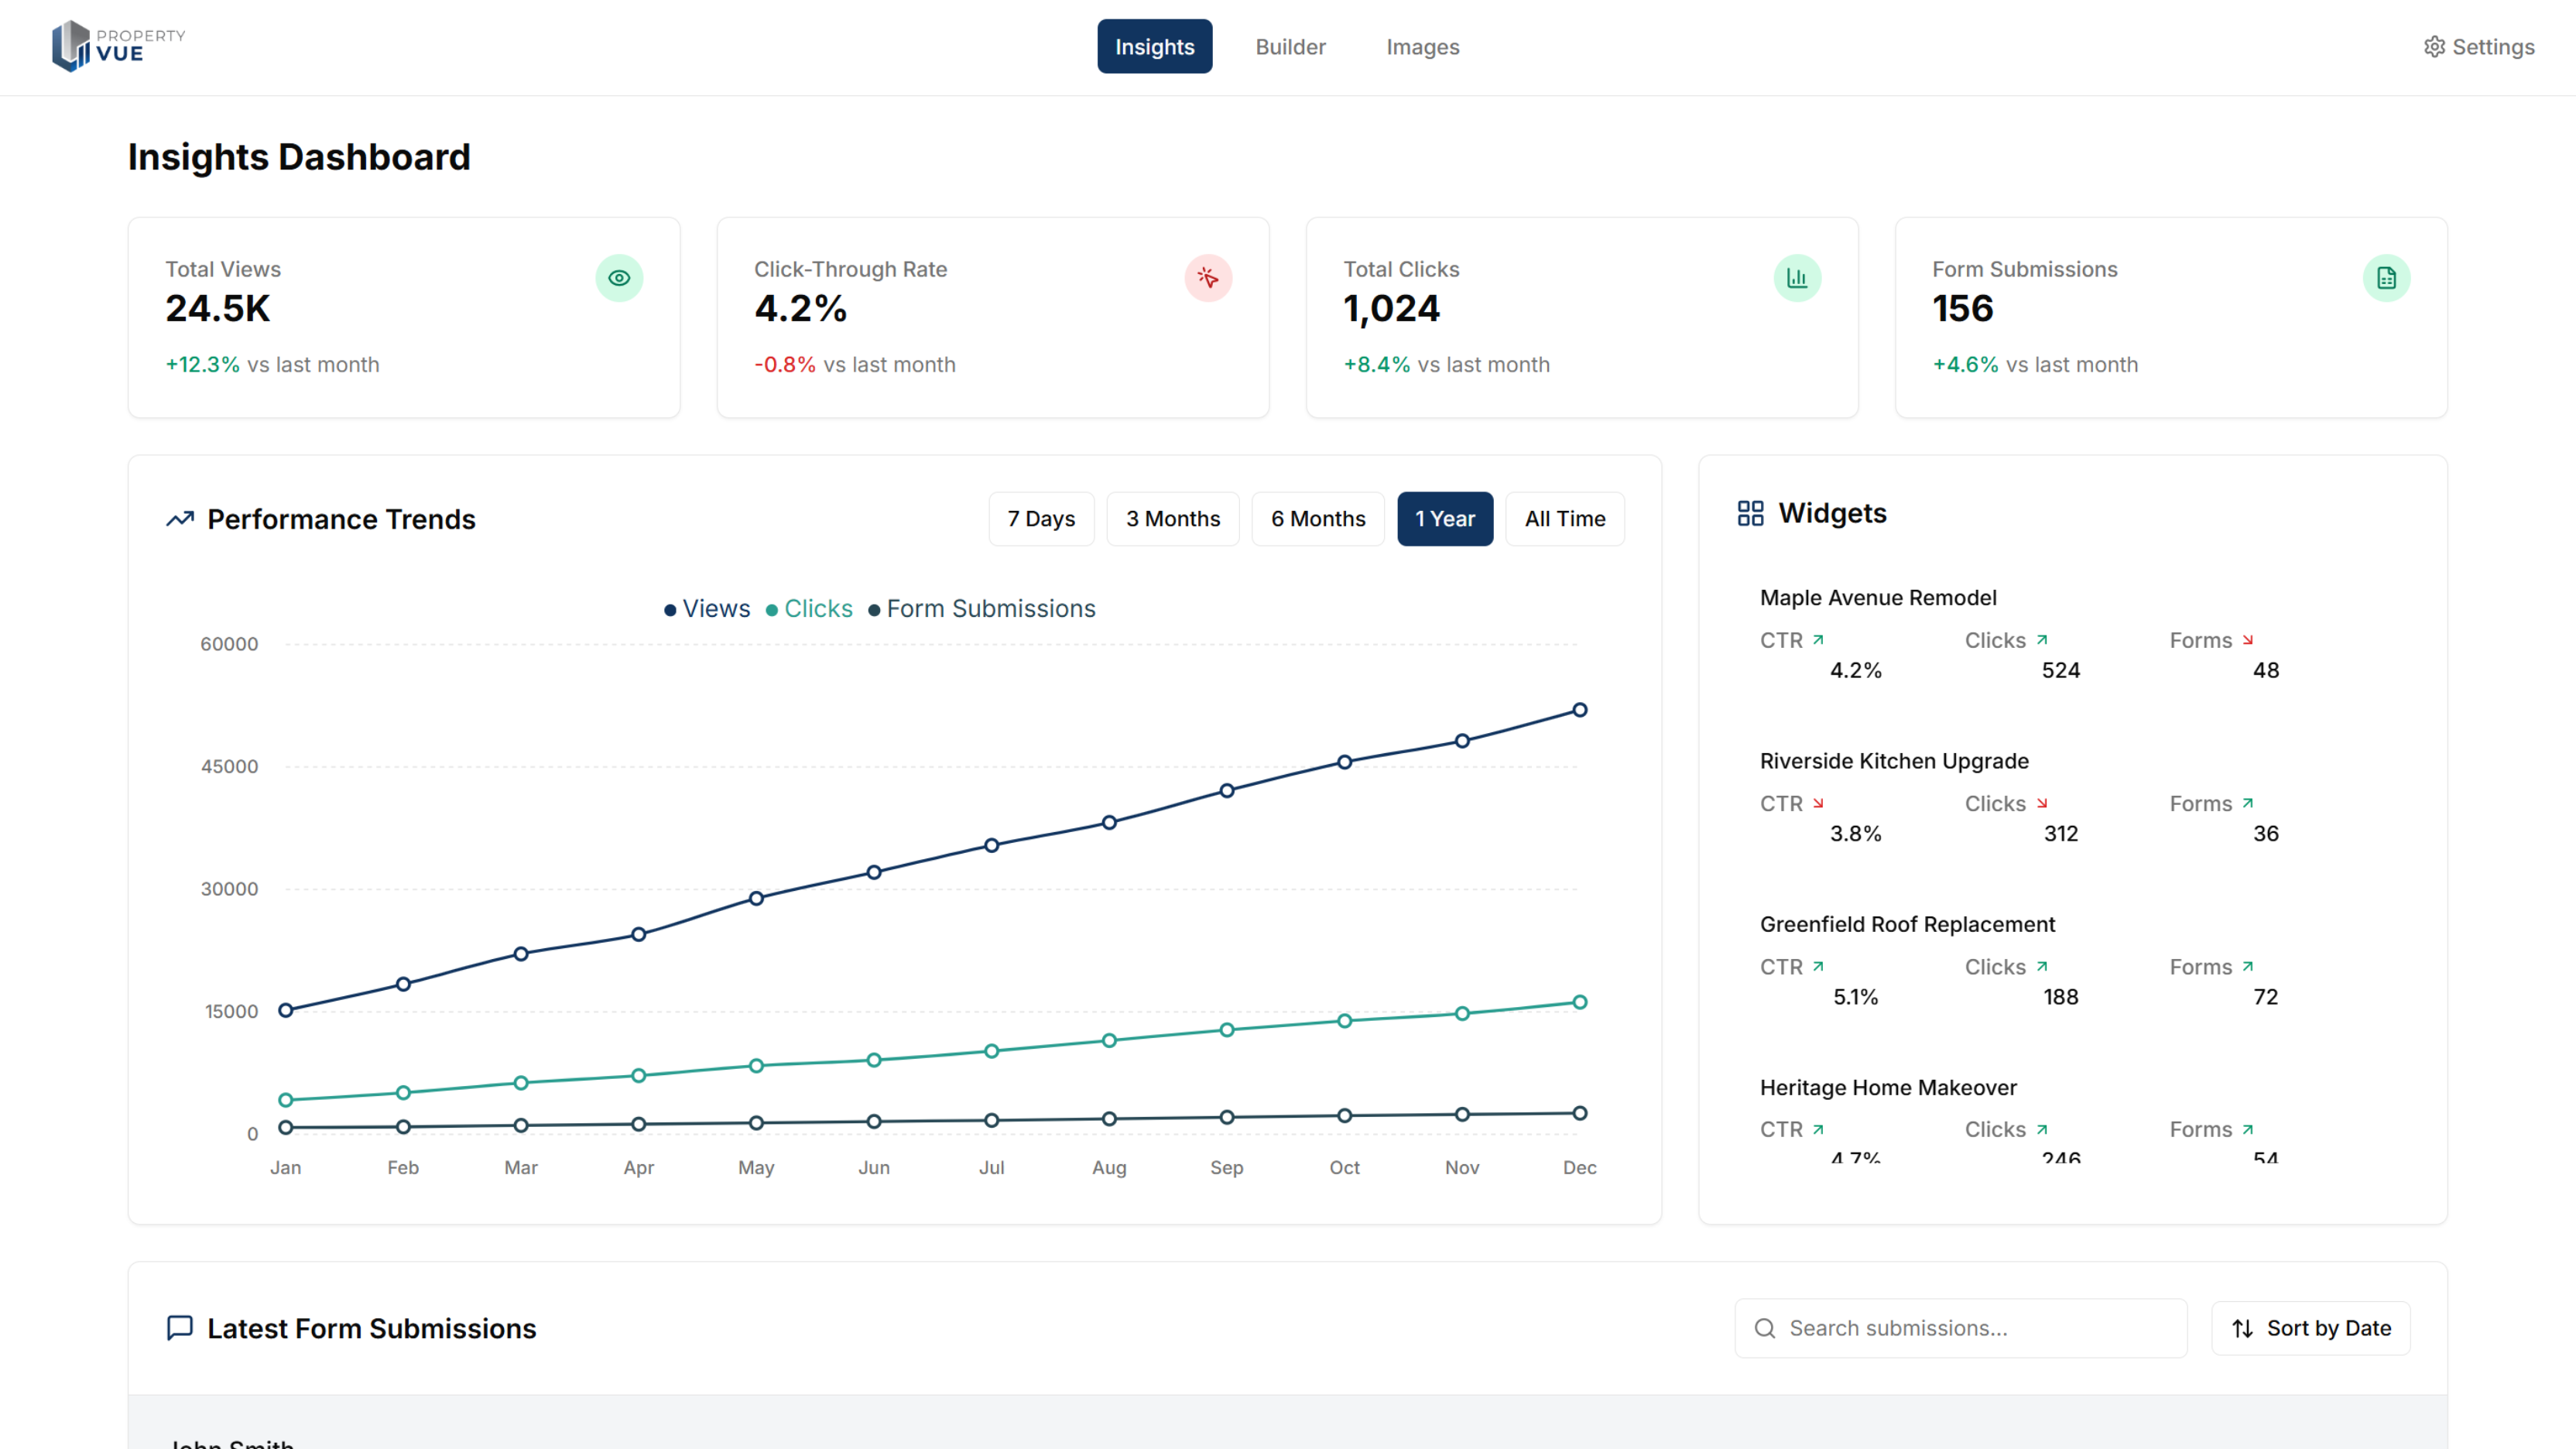Click the +4.6% change text

pos(1966,364)
